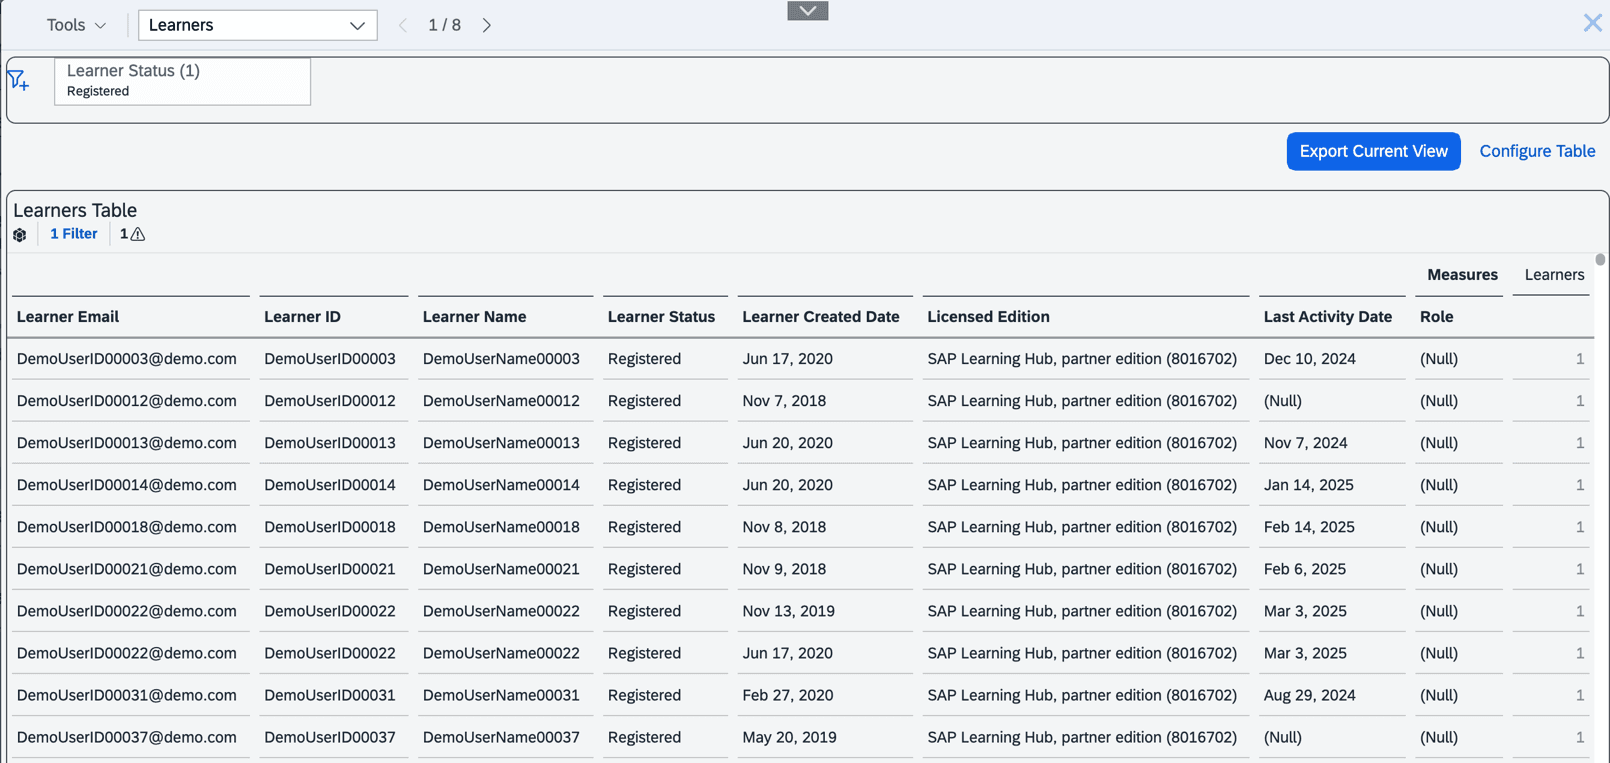
Task: Select last activity date Dec 10, 2024
Action: [x=1309, y=359]
